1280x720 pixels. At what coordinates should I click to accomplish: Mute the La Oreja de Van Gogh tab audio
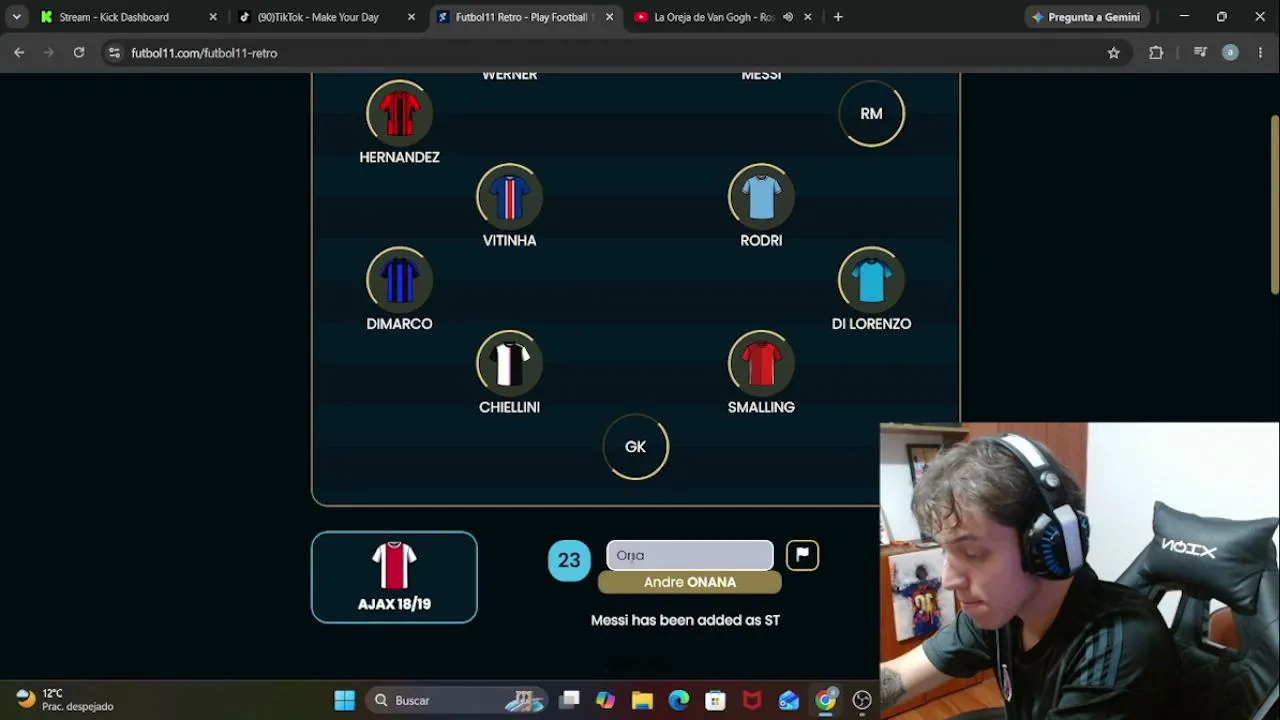[x=788, y=17]
